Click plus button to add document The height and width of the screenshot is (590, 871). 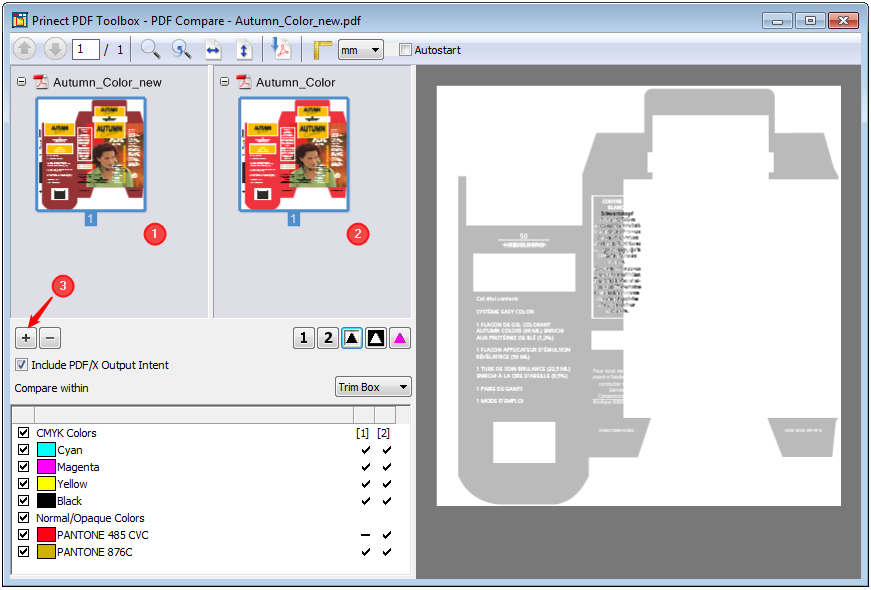click(26, 338)
